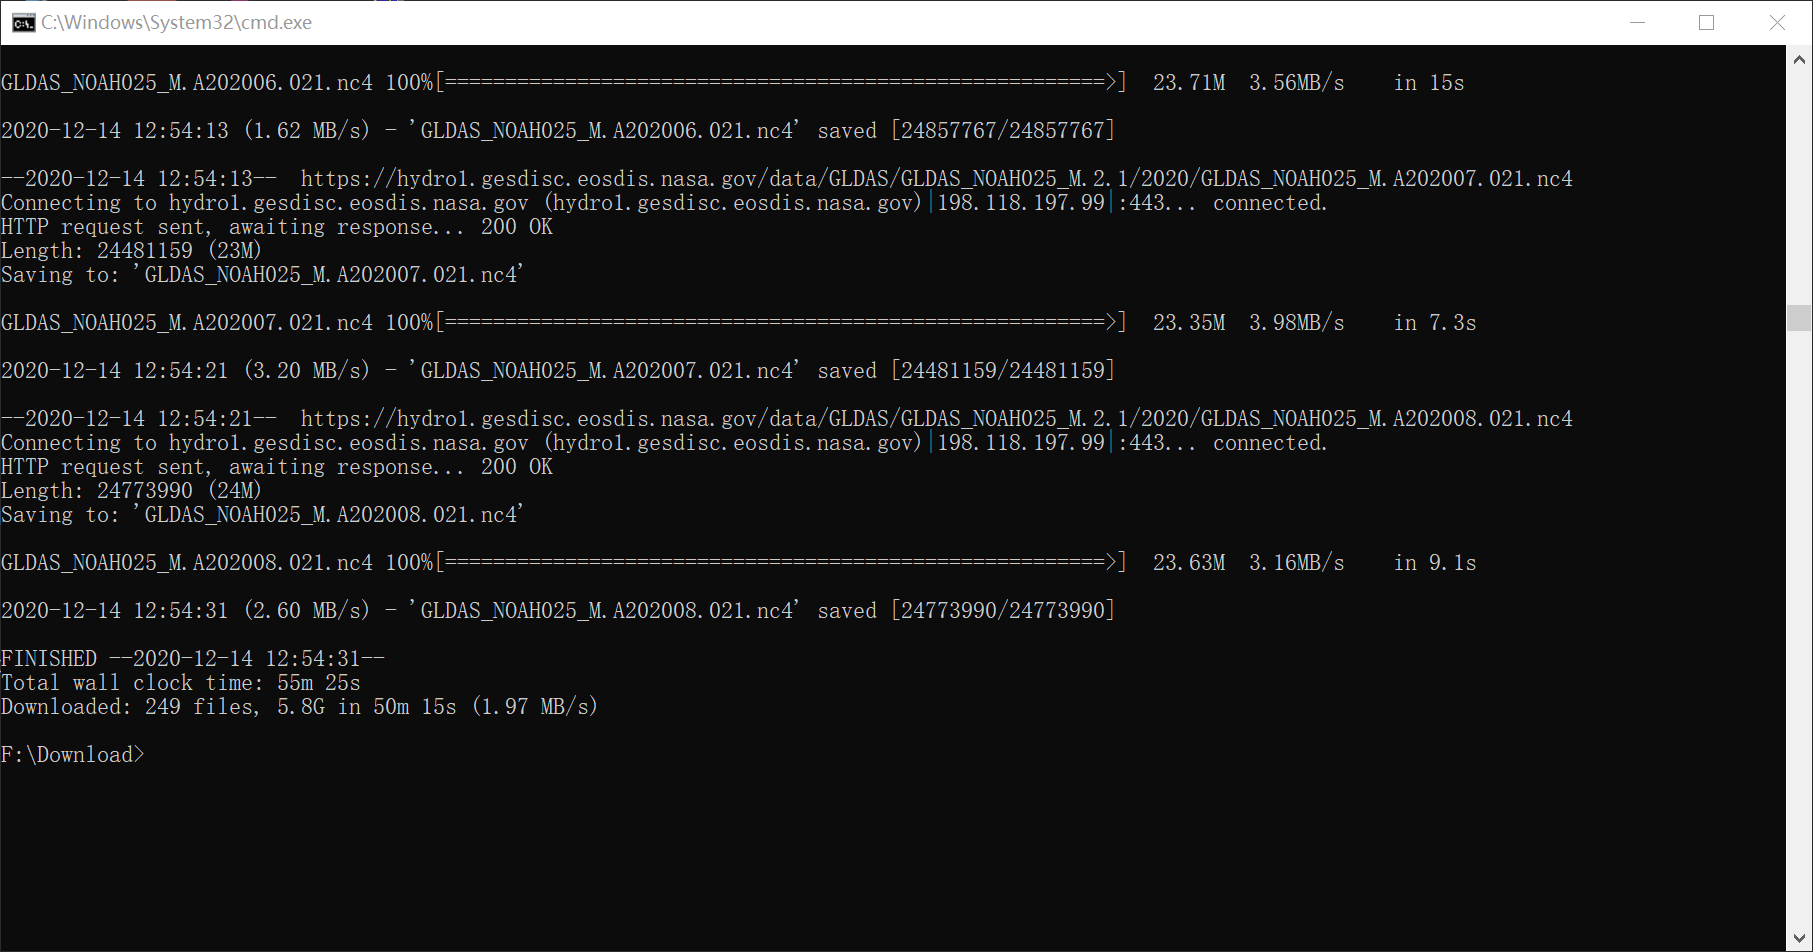The image size is (1813, 952).
Task: Click the filename GLDAS_NOAH025_M.A202006.021.nc4
Action: point(186,82)
